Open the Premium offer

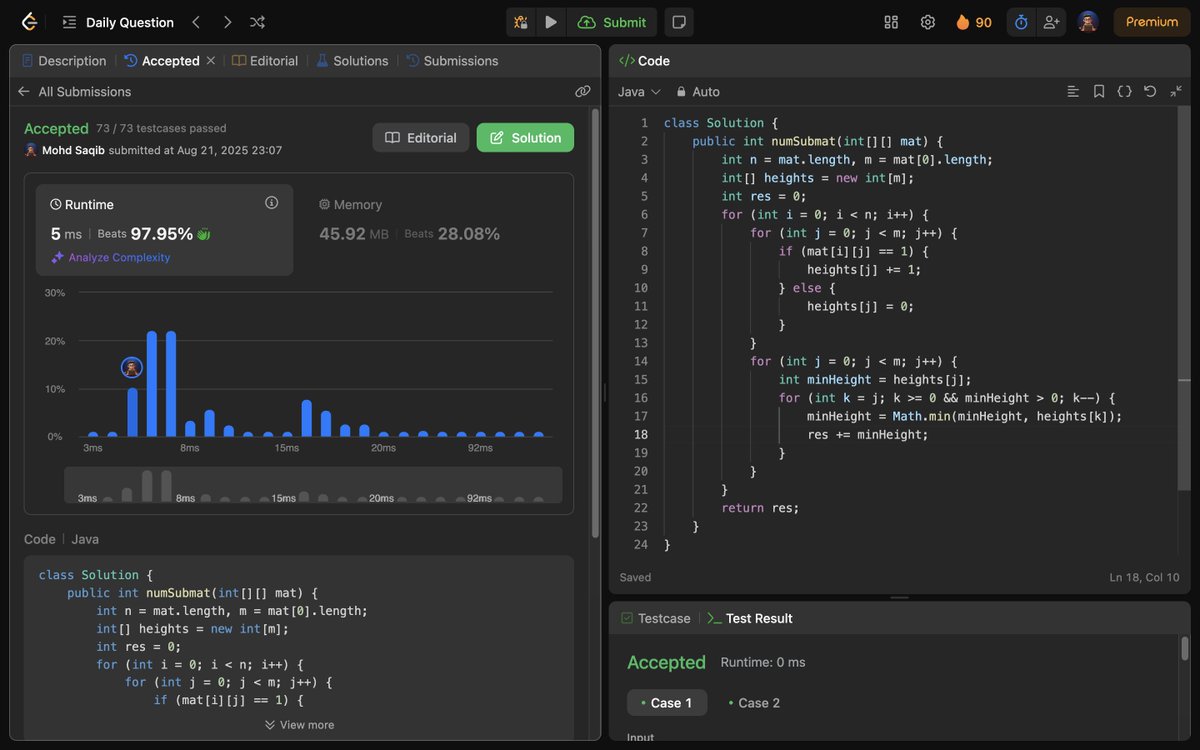(x=1152, y=22)
